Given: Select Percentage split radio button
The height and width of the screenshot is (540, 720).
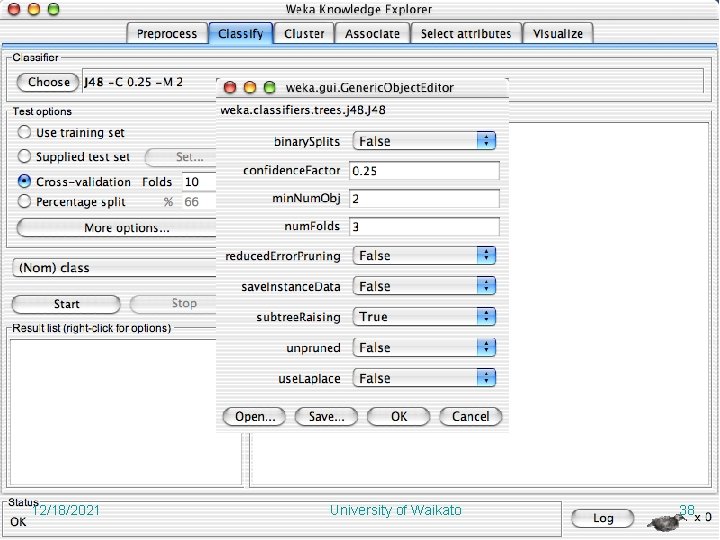Looking at the screenshot, I should click(24, 202).
